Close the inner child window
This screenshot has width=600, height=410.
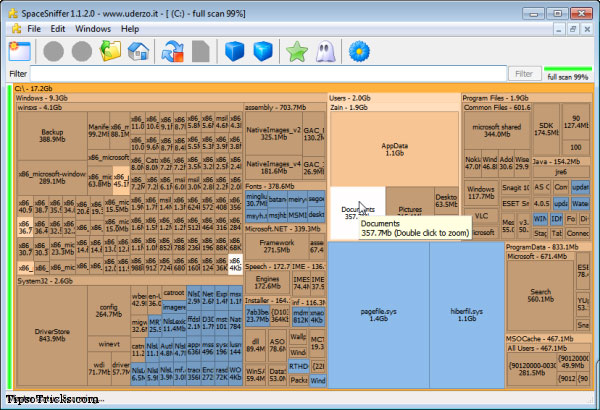click(587, 29)
